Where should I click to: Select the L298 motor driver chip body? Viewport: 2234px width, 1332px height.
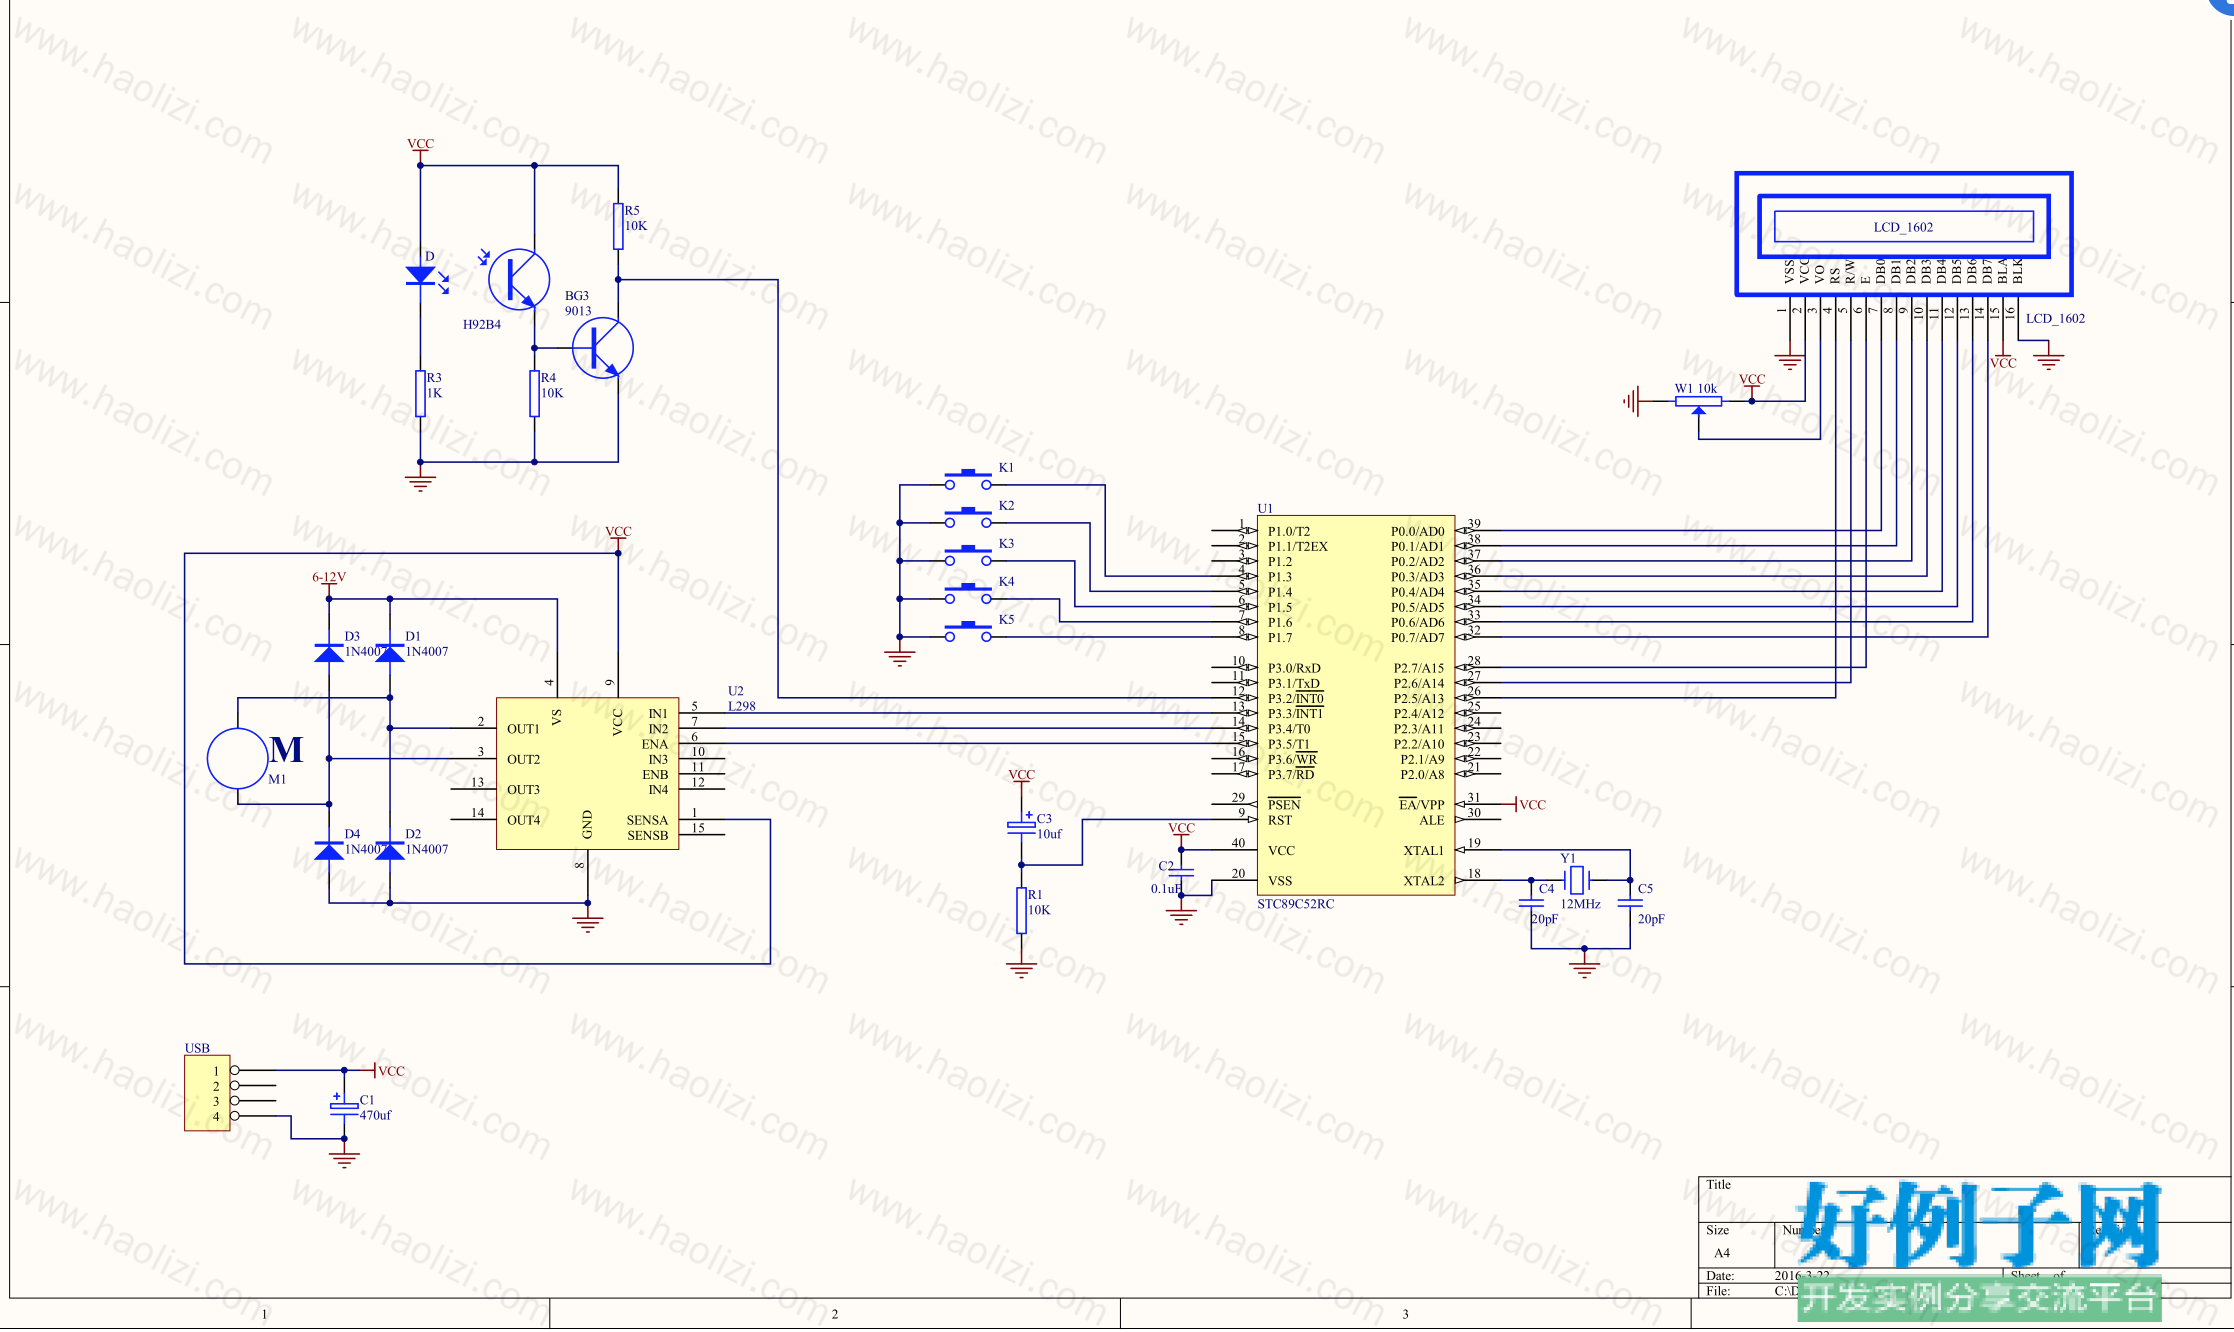coord(587,774)
